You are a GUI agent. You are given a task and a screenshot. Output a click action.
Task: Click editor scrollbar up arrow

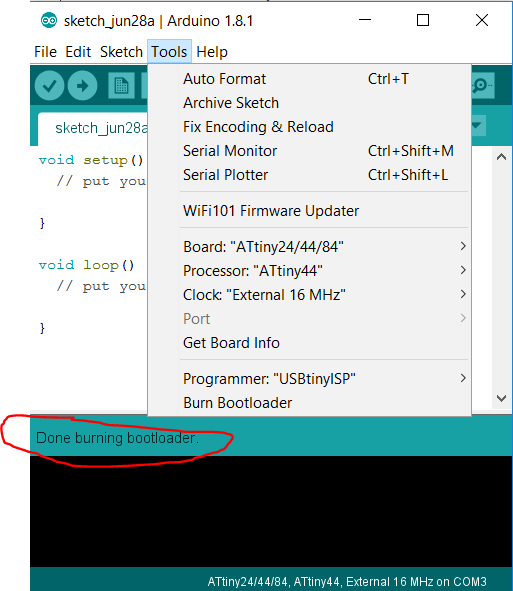tap(501, 157)
